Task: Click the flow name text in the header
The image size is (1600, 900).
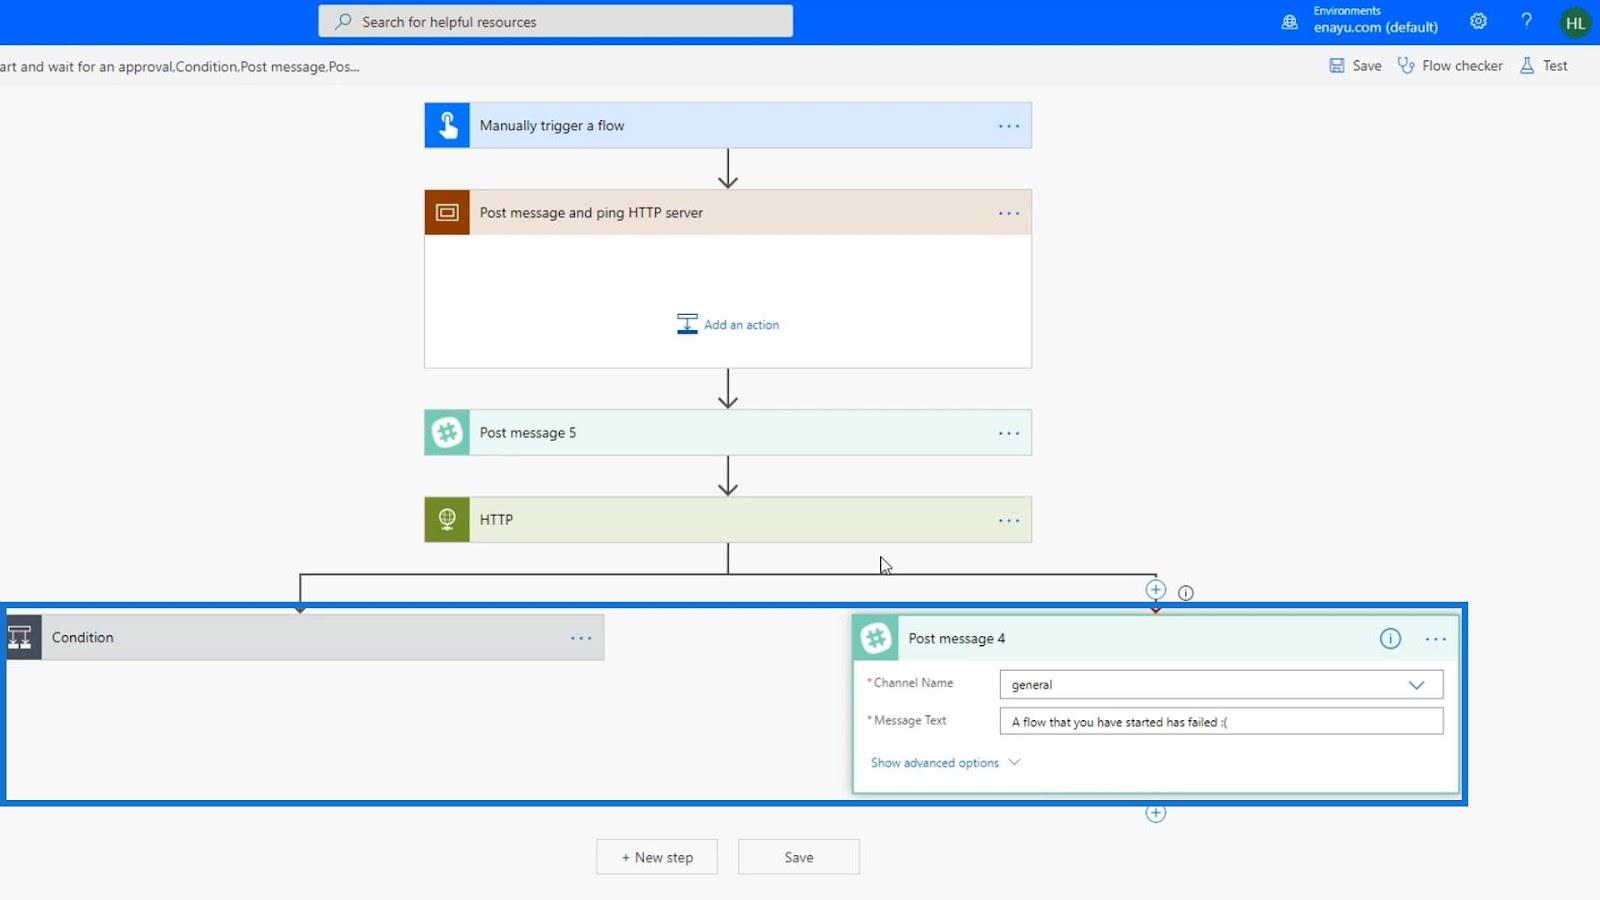Action: click(180, 67)
